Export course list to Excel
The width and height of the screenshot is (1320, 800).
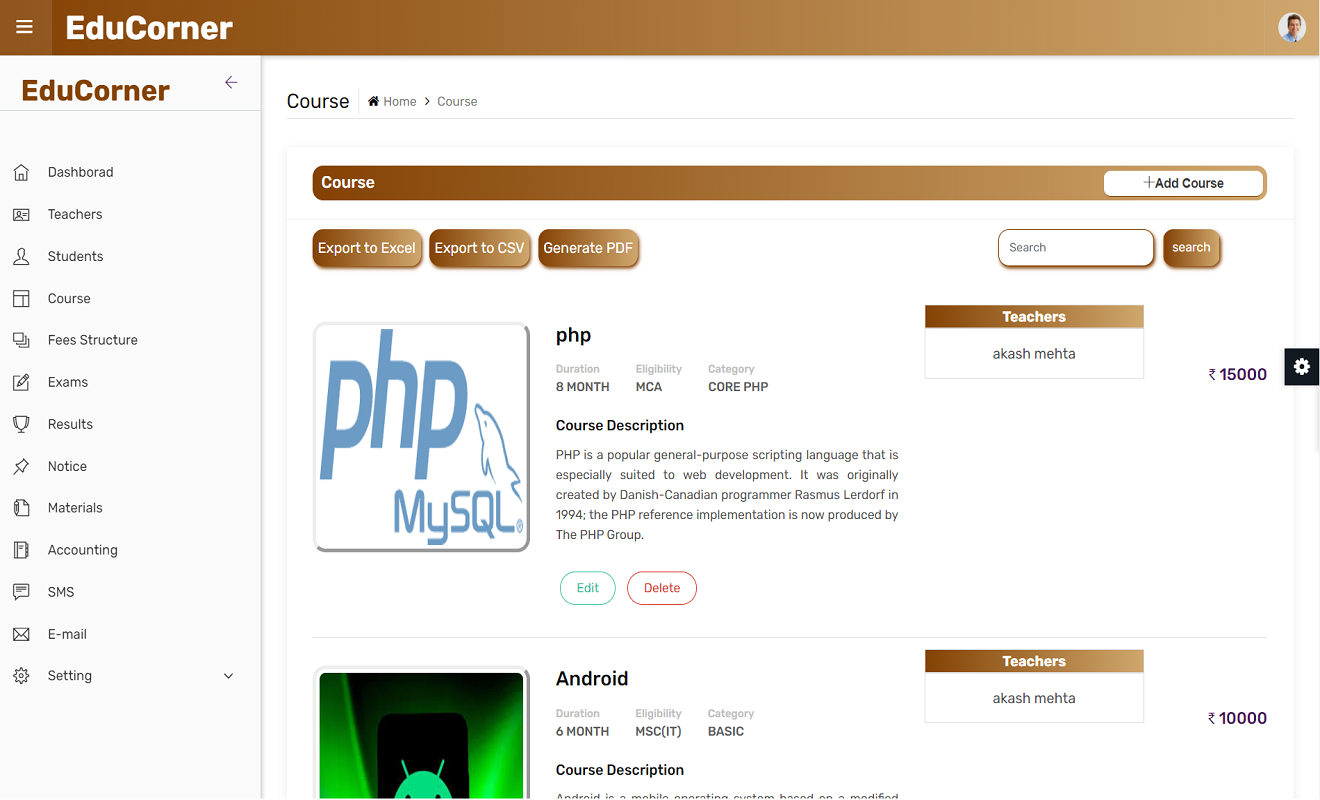[x=366, y=248]
